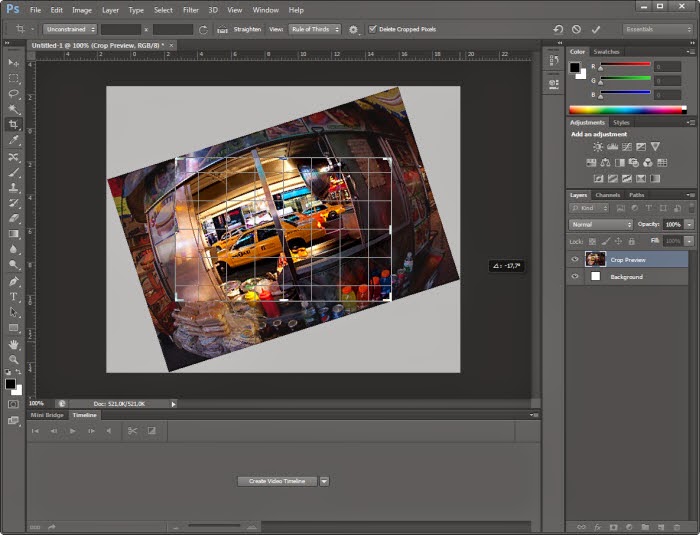Image resolution: width=700 pixels, height=535 pixels.
Task: Select the Rectangular Marquee tool
Action: pyautogui.click(x=13, y=79)
